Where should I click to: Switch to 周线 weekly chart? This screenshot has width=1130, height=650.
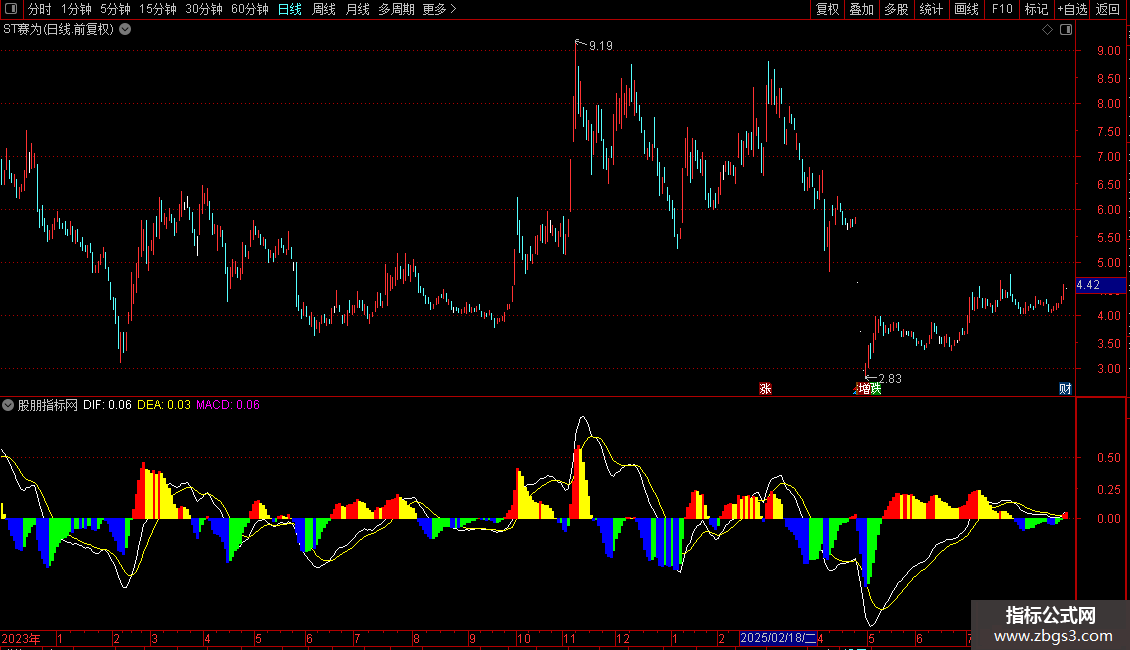coord(324,9)
